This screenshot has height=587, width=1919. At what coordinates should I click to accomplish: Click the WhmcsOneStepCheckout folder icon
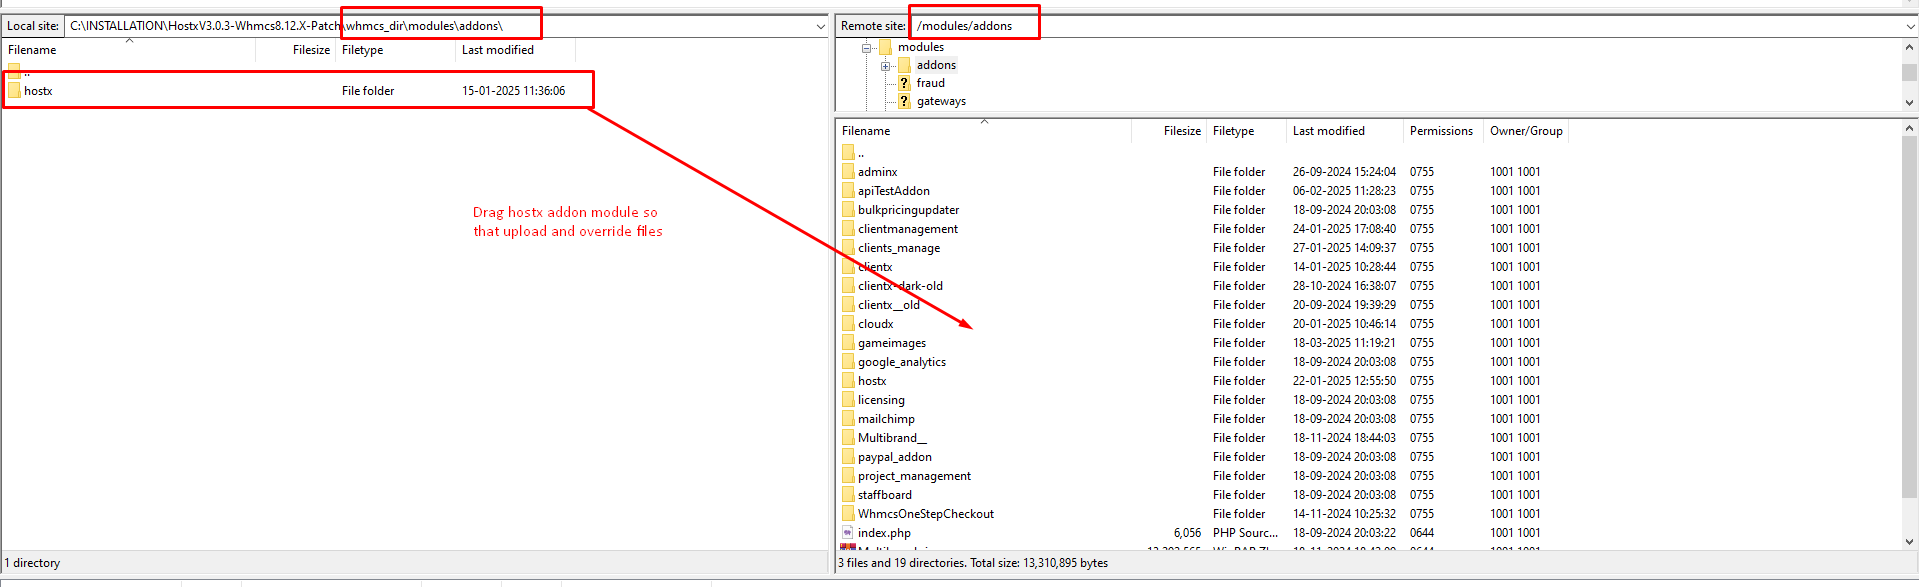(848, 514)
